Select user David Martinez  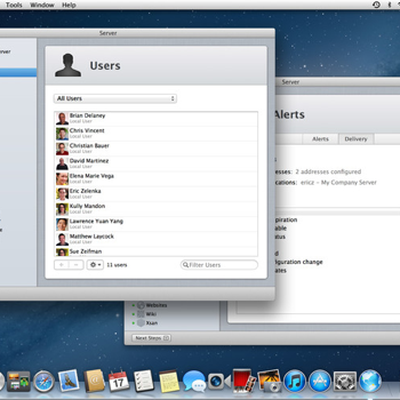pos(156,164)
